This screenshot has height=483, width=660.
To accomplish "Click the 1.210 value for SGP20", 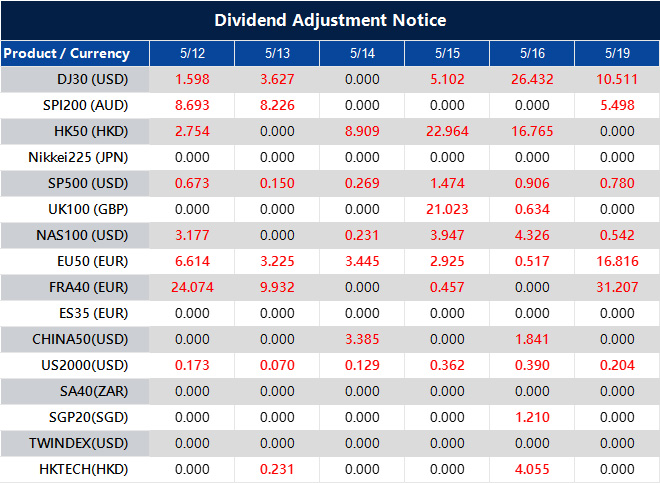I will click(532, 417).
